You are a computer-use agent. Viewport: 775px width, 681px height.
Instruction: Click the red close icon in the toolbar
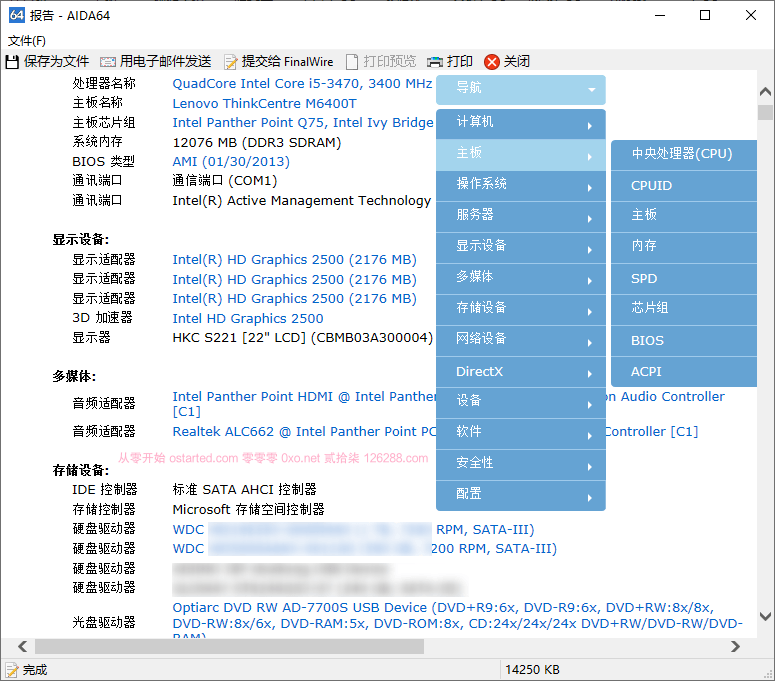(x=492, y=62)
